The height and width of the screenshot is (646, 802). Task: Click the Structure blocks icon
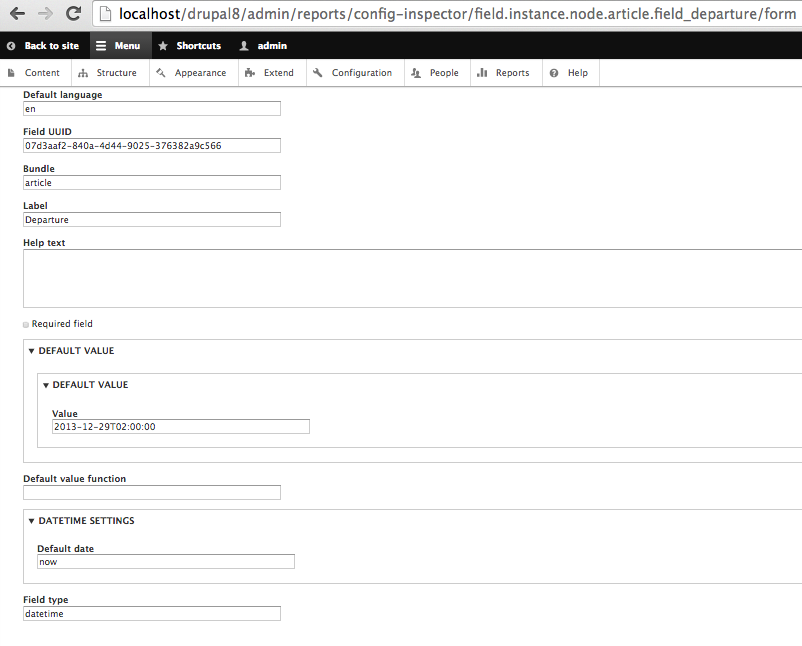coord(81,72)
